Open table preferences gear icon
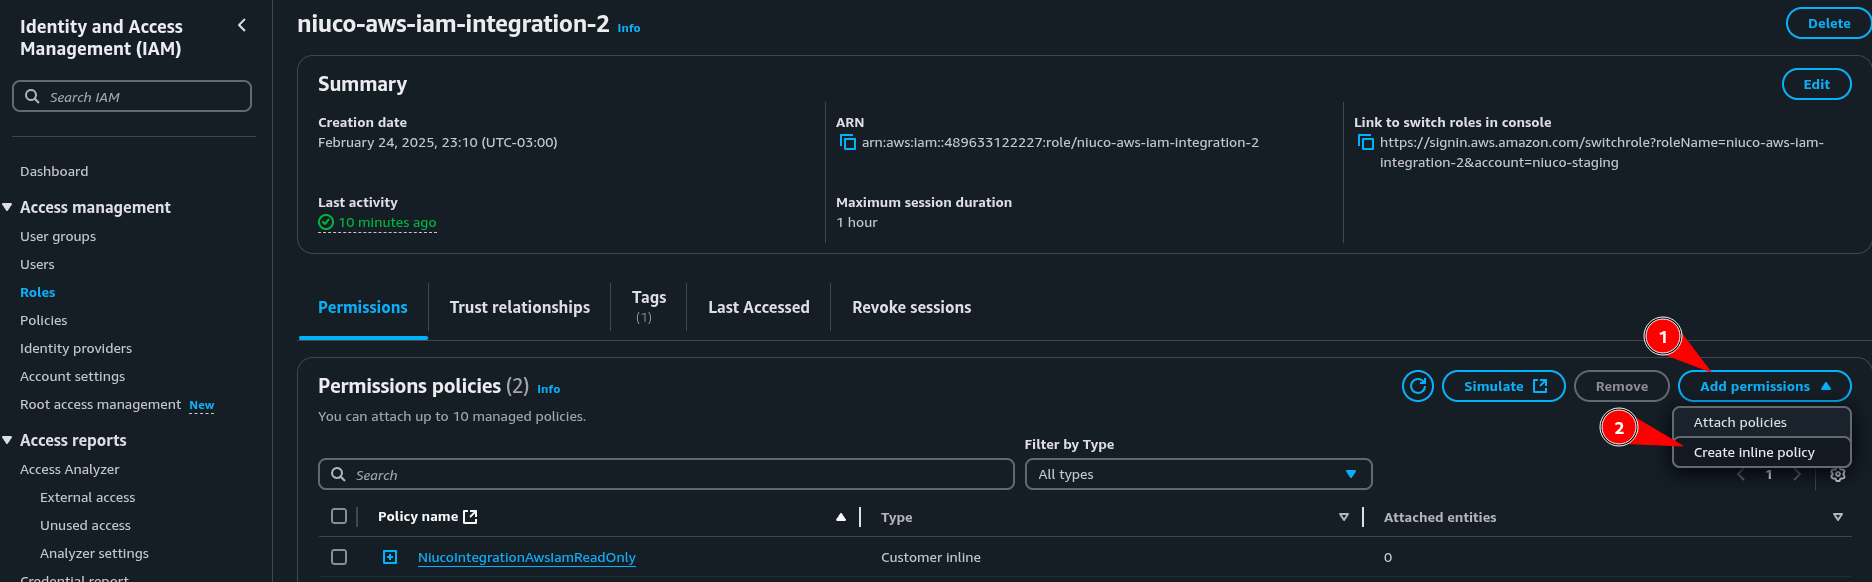1872x582 pixels. click(x=1838, y=475)
